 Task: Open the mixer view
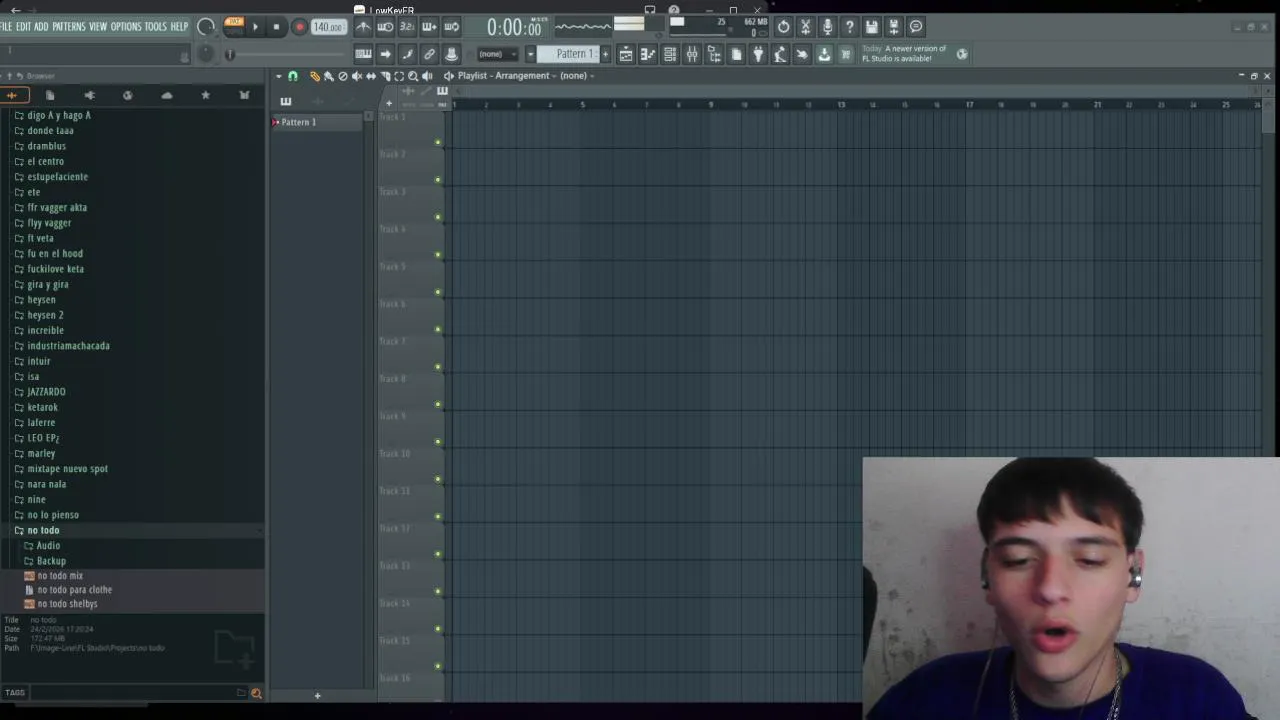click(691, 54)
